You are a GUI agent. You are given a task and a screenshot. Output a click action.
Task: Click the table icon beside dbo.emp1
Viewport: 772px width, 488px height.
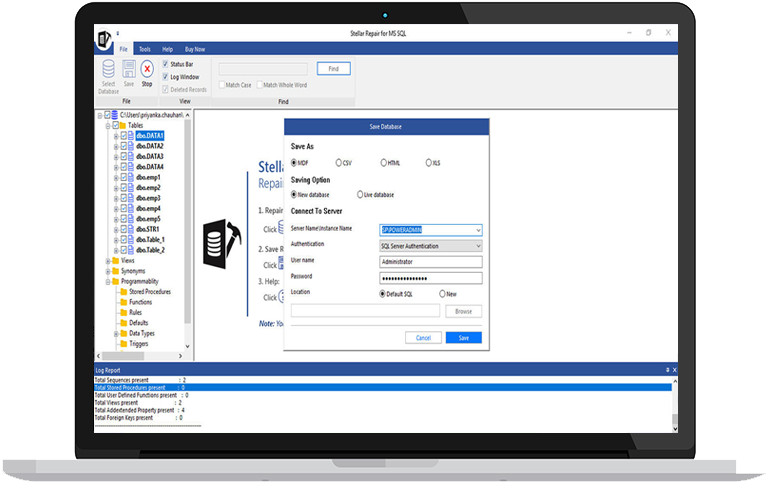131,177
